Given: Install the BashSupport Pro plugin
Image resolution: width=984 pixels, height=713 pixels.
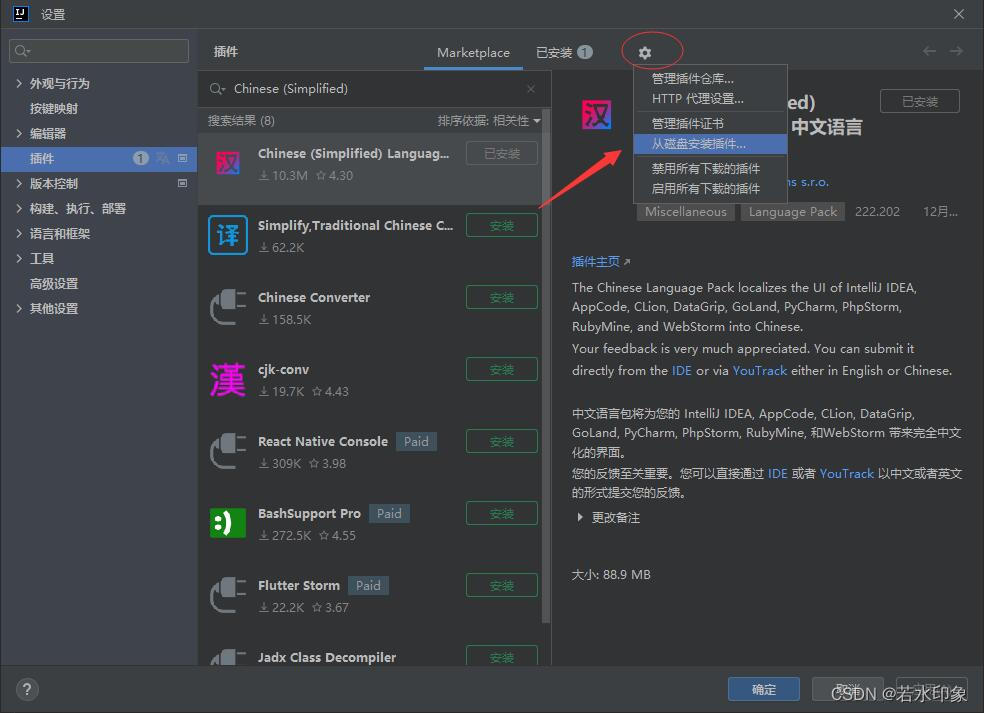Looking at the screenshot, I should (x=501, y=513).
